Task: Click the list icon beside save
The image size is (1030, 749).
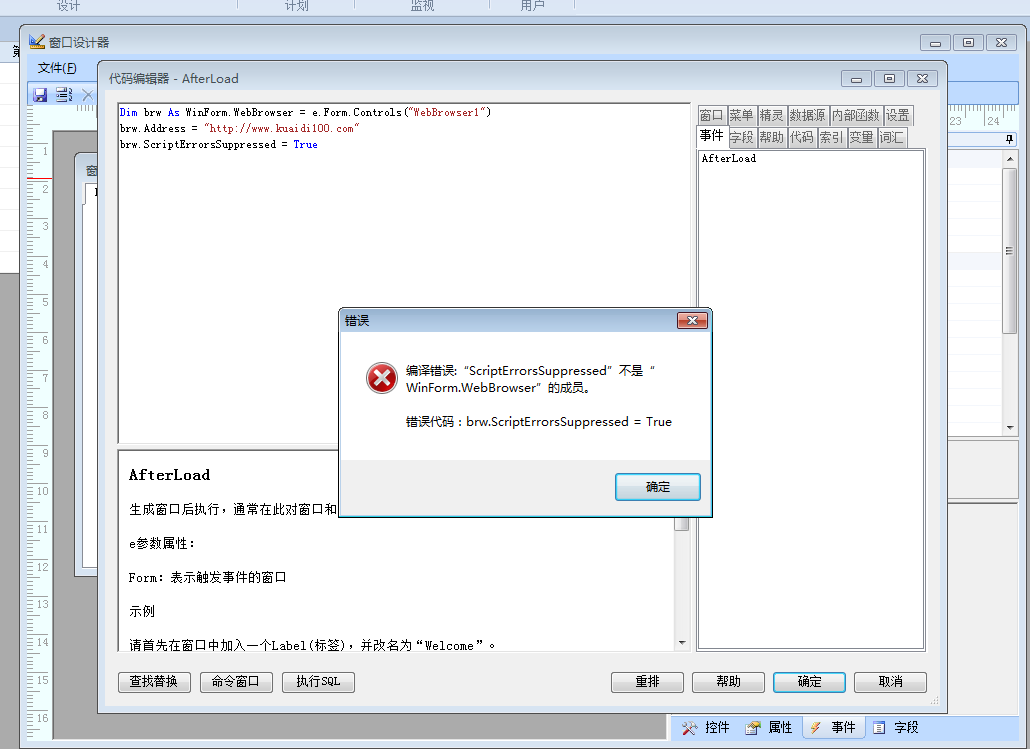Action: point(64,95)
